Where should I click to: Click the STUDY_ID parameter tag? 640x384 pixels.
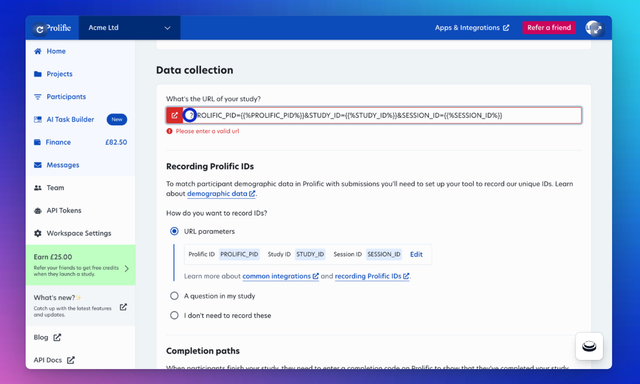coord(310,254)
